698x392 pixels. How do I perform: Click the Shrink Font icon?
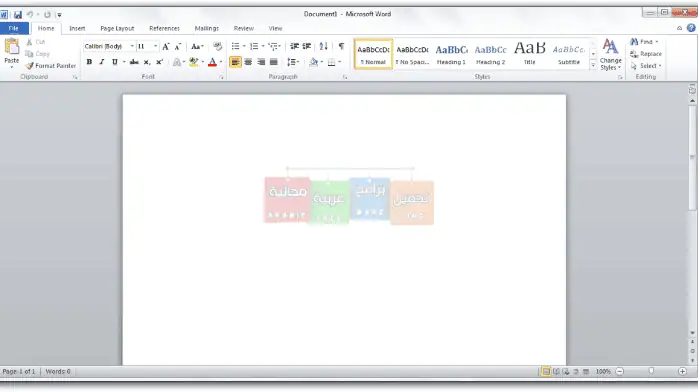[178, 46]
